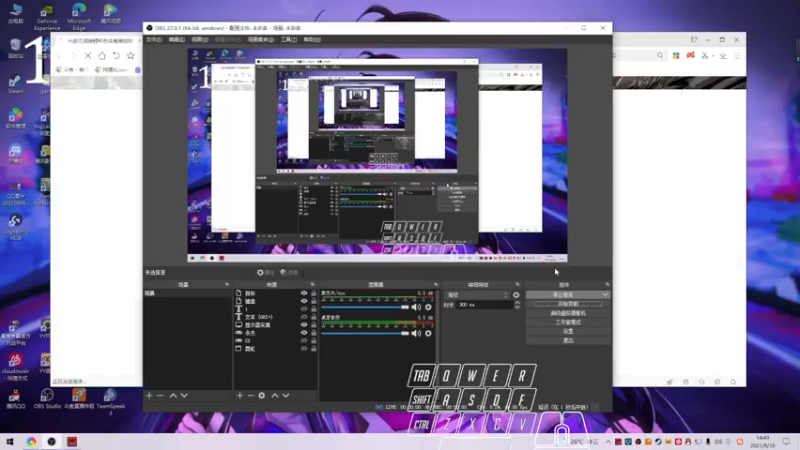Remove selected source with minus icon
Image resolution: width=800 pixels, height=450 pixels.
pos(251,395)
